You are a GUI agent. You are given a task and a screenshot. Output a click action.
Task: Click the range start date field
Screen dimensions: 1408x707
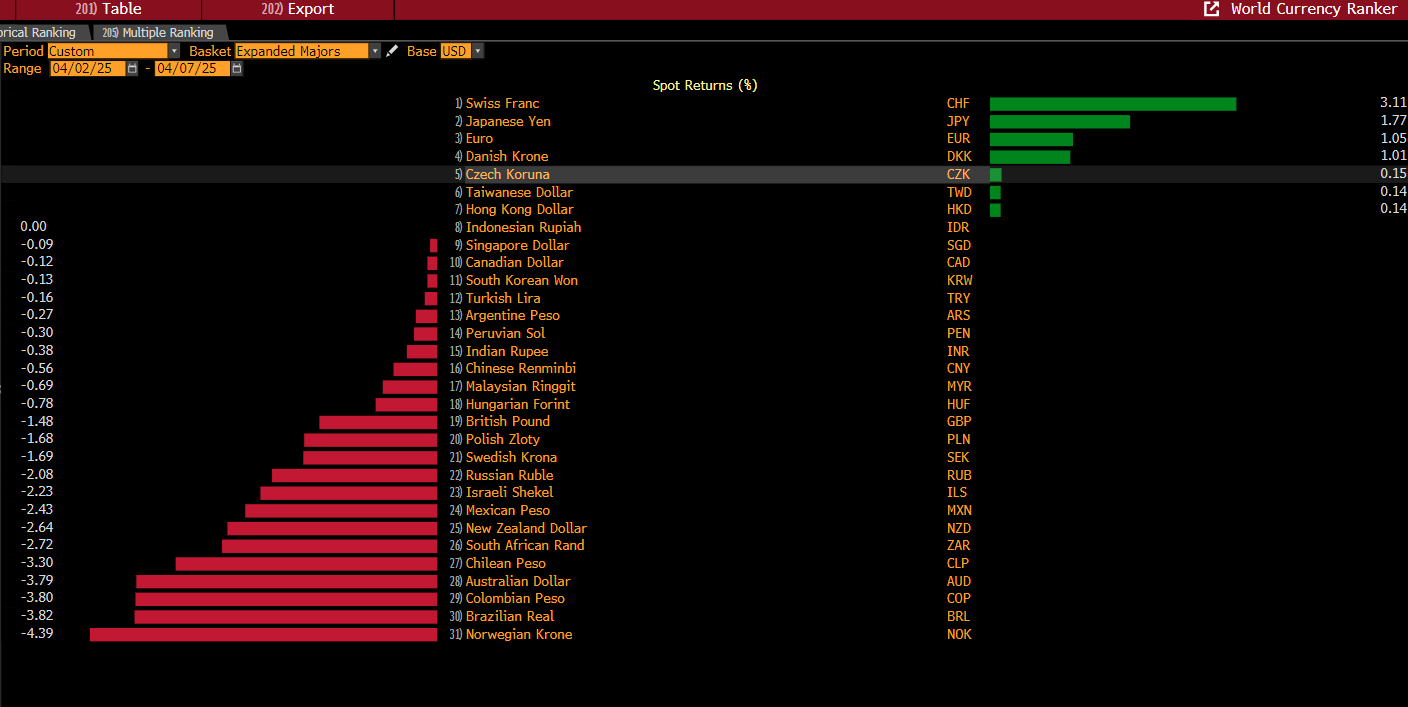[88, 69]
